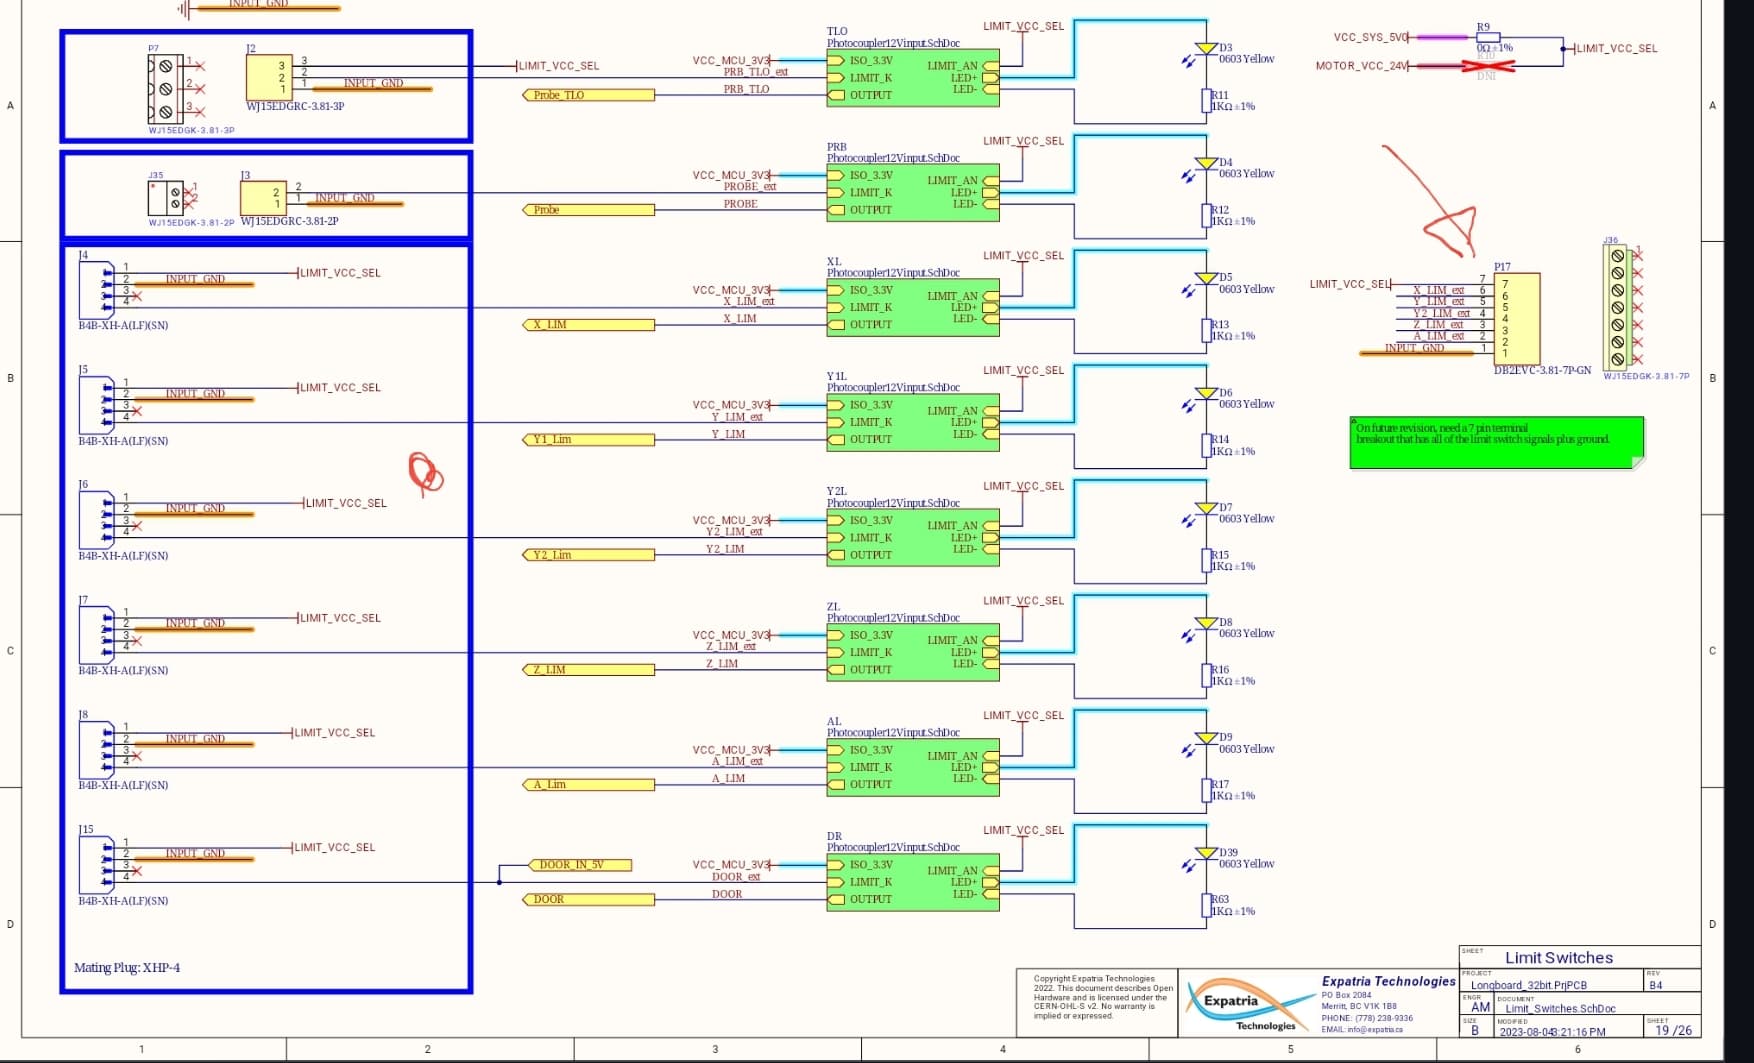Open the DR photocoupler sheet block
The height and width of the screenshot is (1063, 1754).
(x=913, y=882)
